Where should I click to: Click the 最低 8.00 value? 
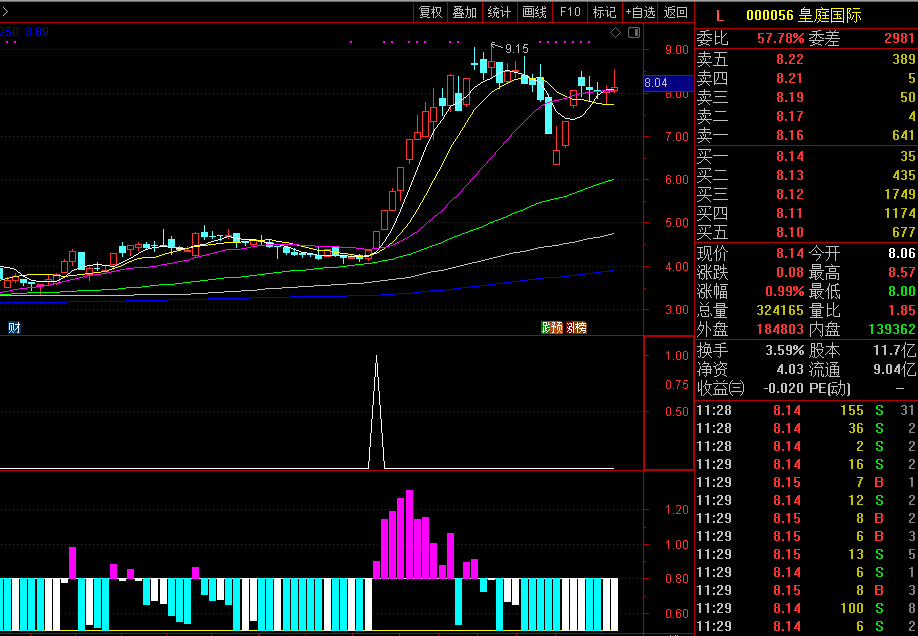(x=902, y=291)
